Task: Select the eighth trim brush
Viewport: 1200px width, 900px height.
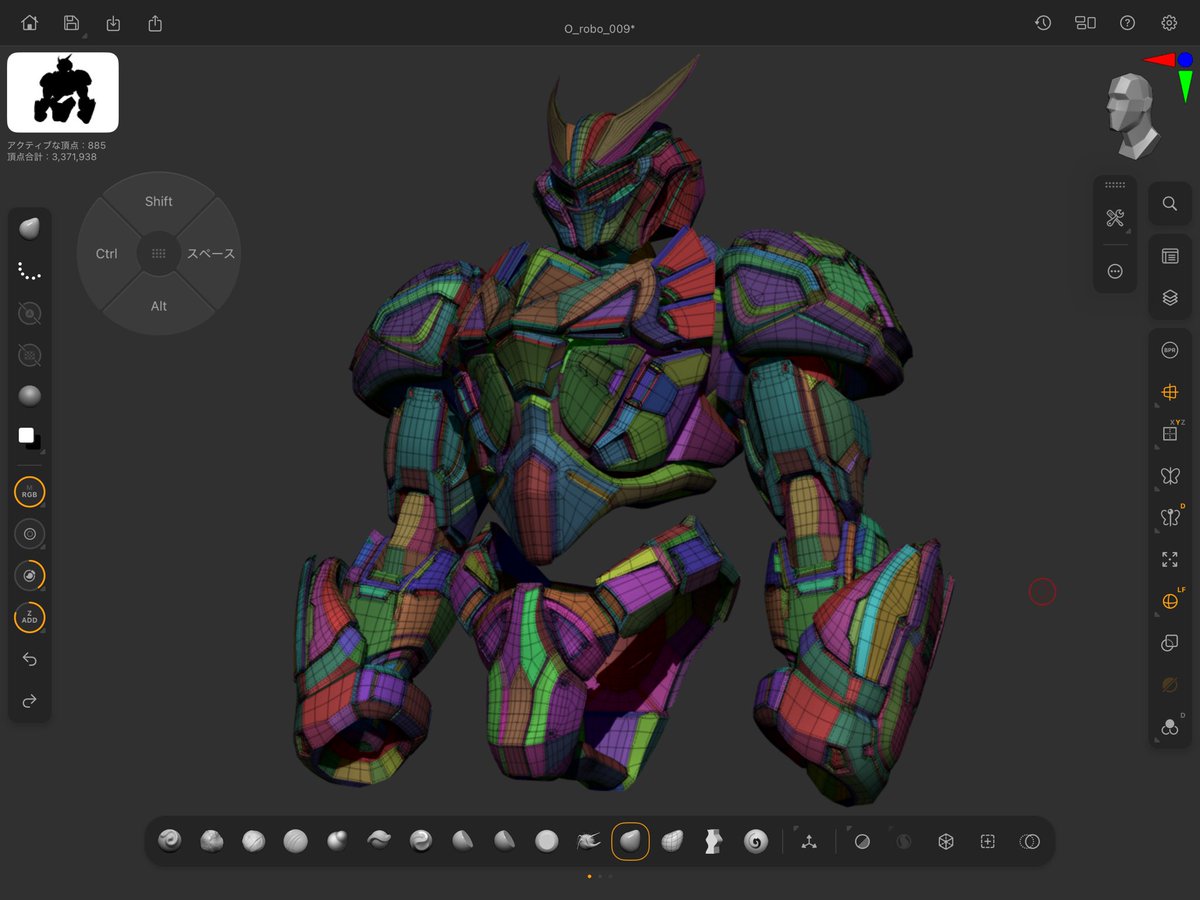Action: 462,841
